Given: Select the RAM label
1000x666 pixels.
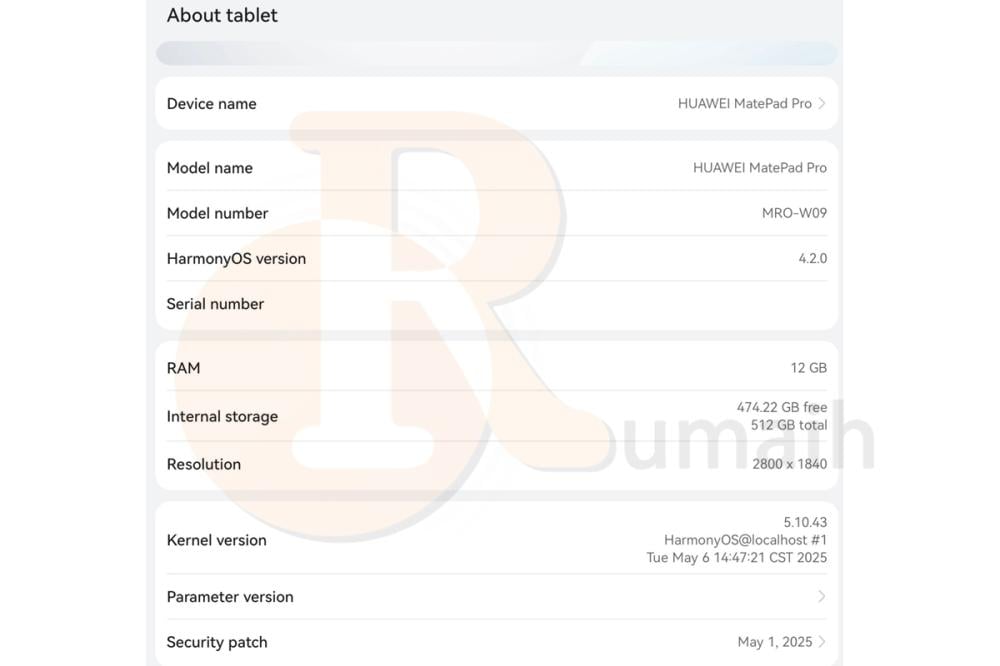Looking at the screenshot, I should click(x=183, y=368).
